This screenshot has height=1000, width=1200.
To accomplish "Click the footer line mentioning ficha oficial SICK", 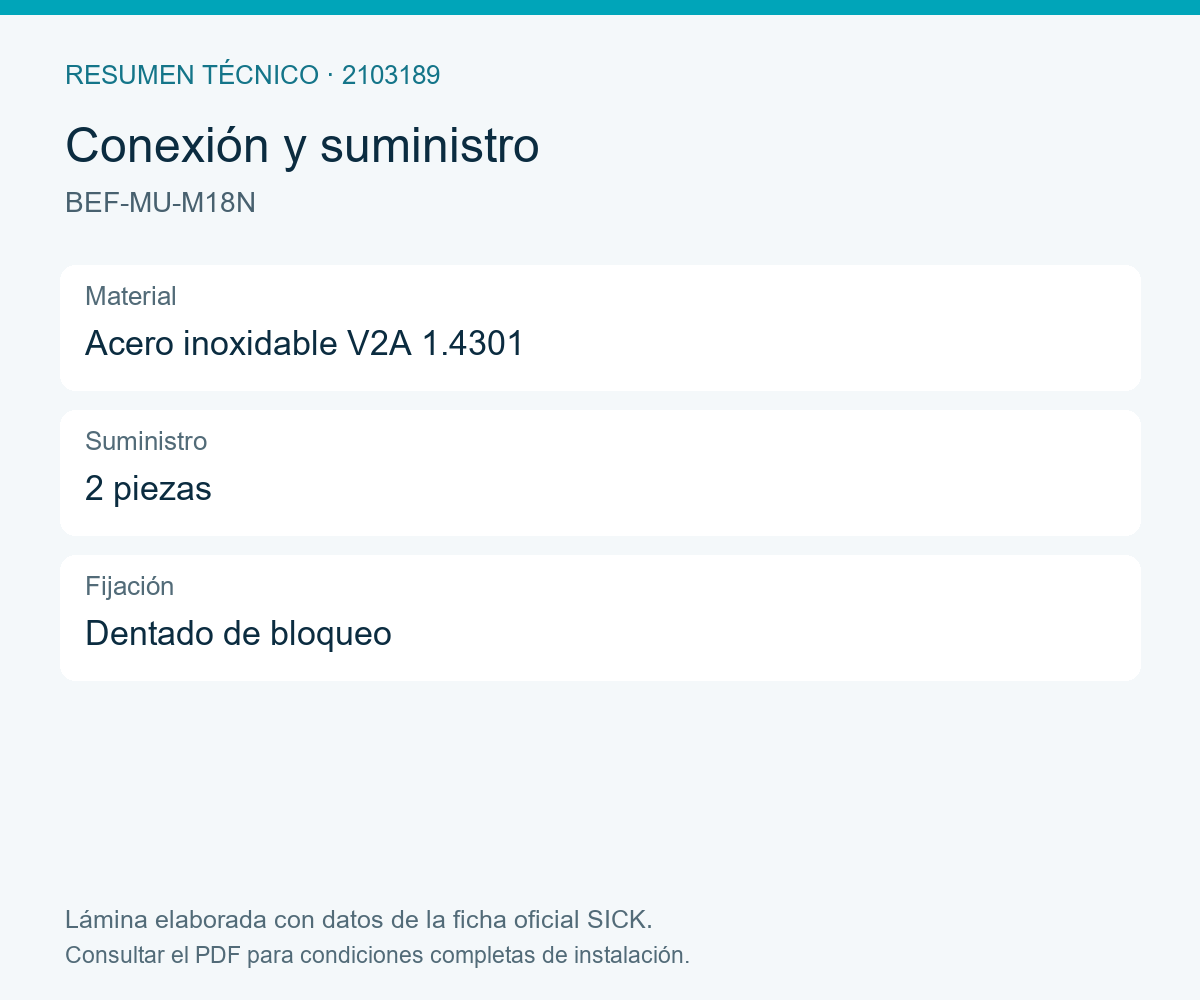I will pyautogui.click(x=359, y=919).
